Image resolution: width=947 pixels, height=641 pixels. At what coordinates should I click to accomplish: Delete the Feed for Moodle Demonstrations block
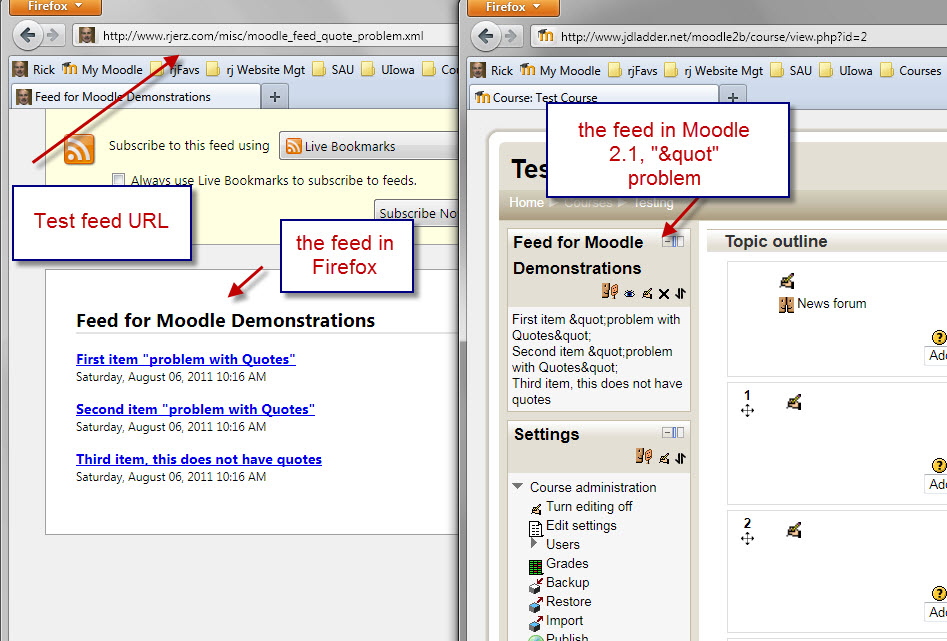[x=664, y=294]
